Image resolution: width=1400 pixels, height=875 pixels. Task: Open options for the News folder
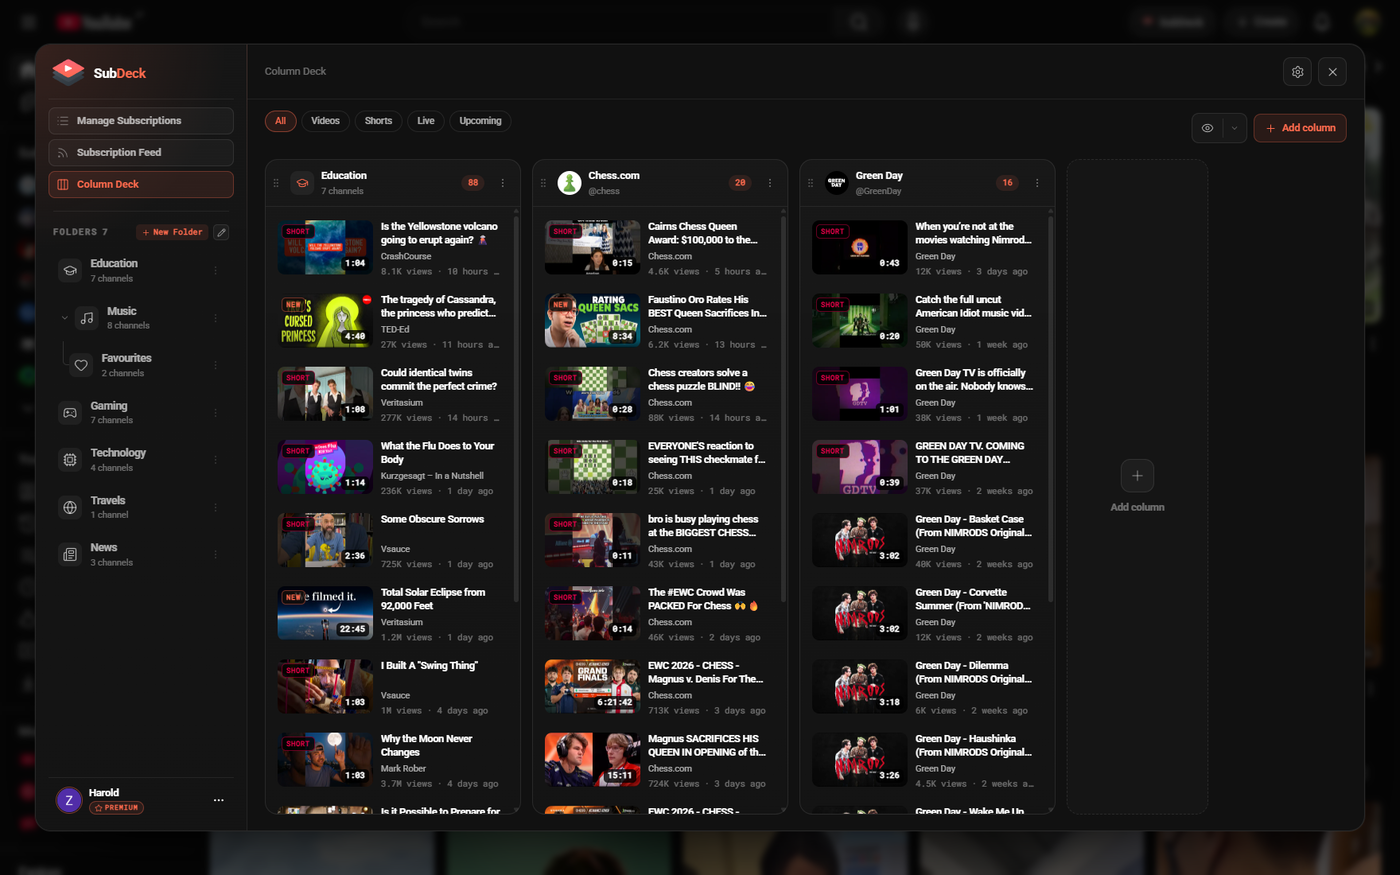[215, 554]
